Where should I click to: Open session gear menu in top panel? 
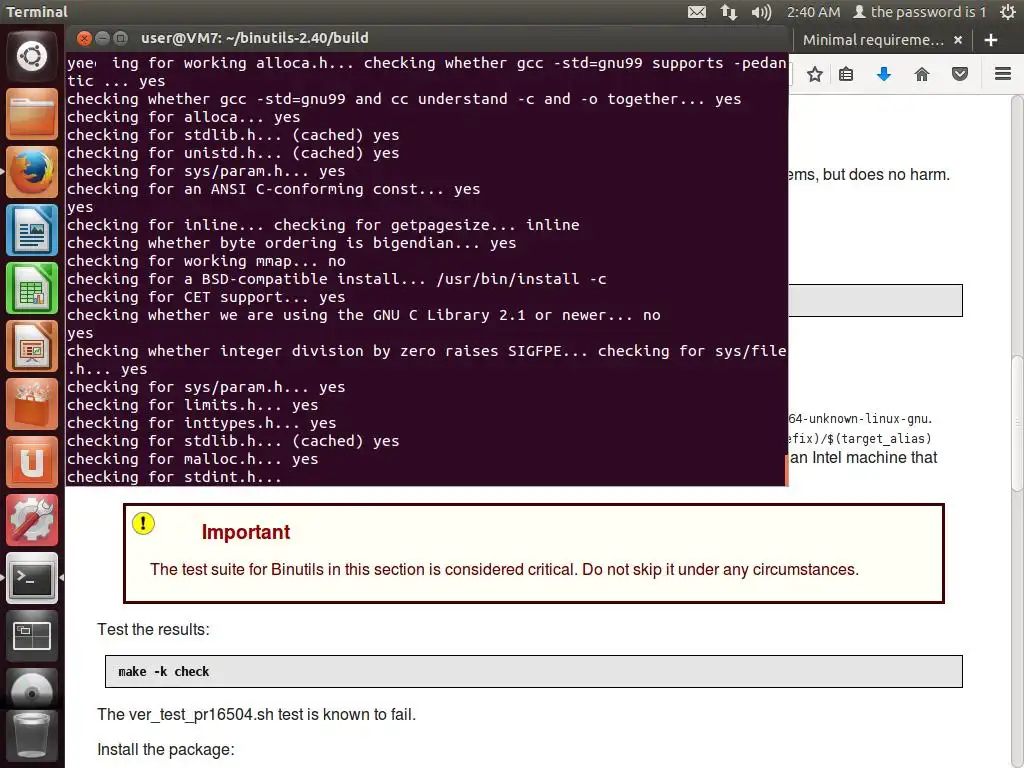(x=1008, y=12)
